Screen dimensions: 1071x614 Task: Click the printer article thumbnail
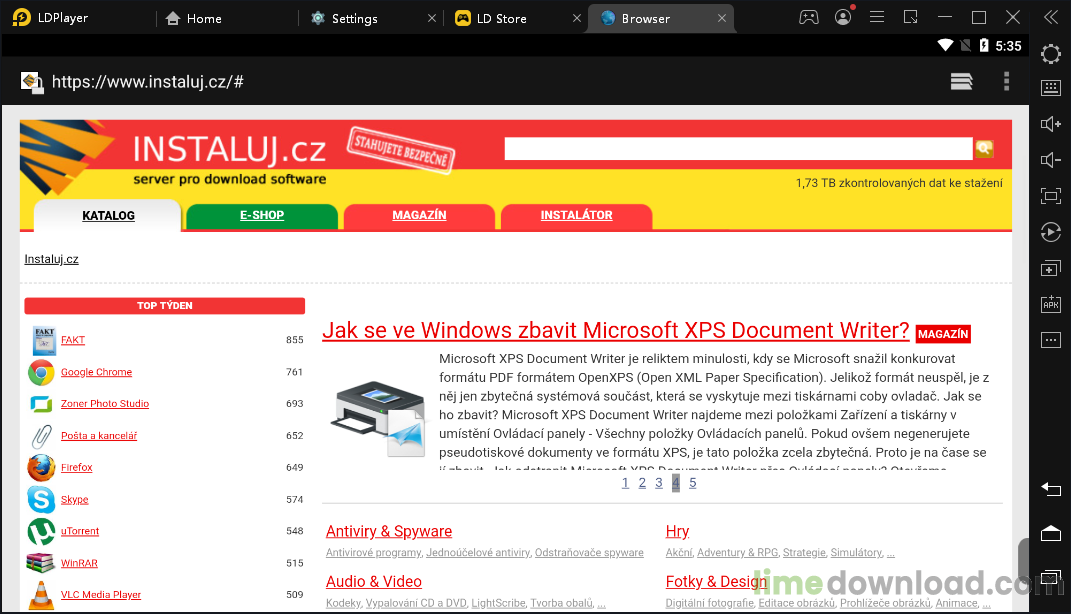pos(378,417)
